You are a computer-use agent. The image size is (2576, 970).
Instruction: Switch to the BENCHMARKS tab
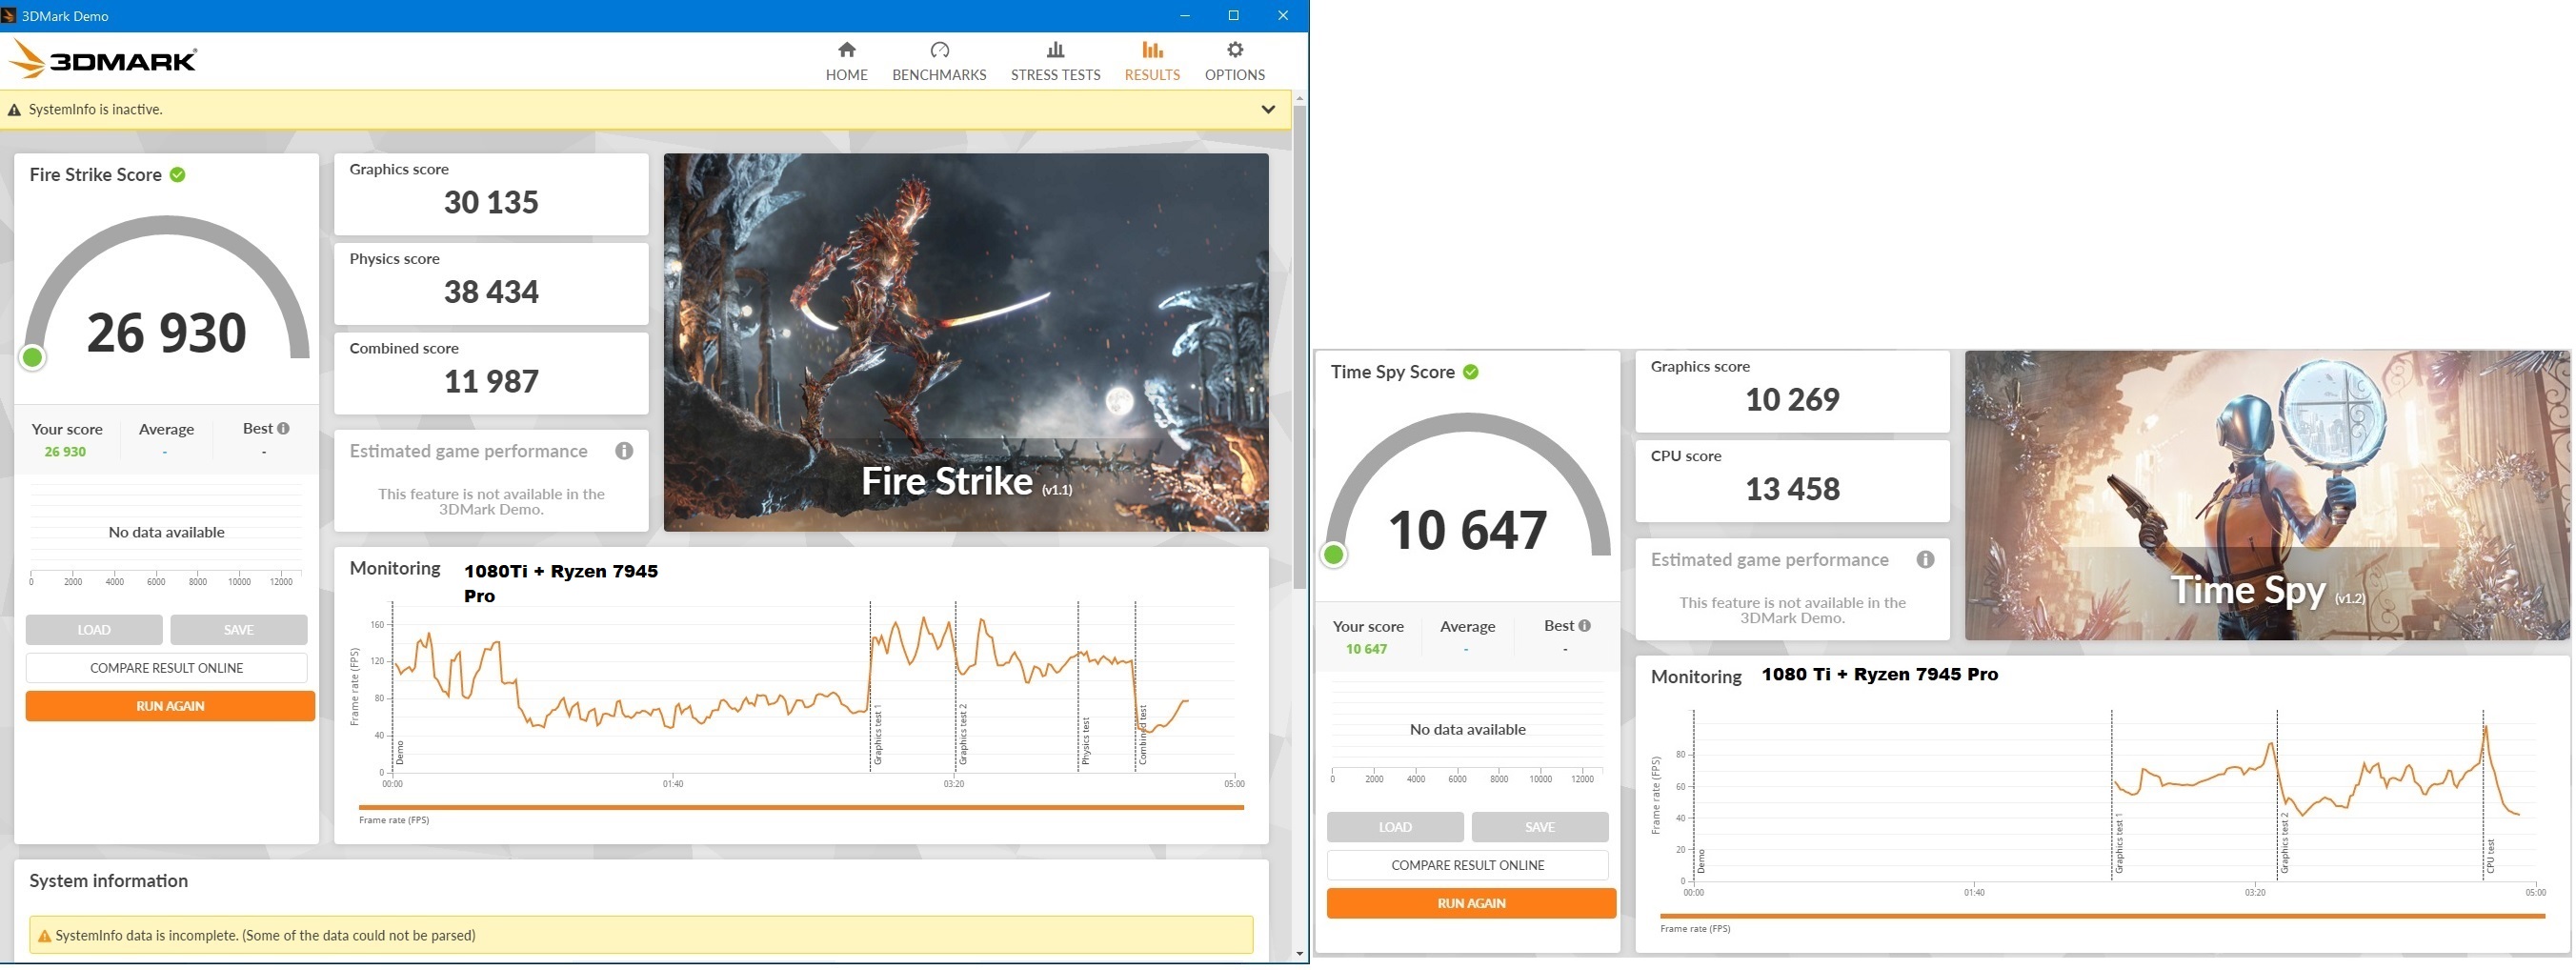tap(939, 62)
